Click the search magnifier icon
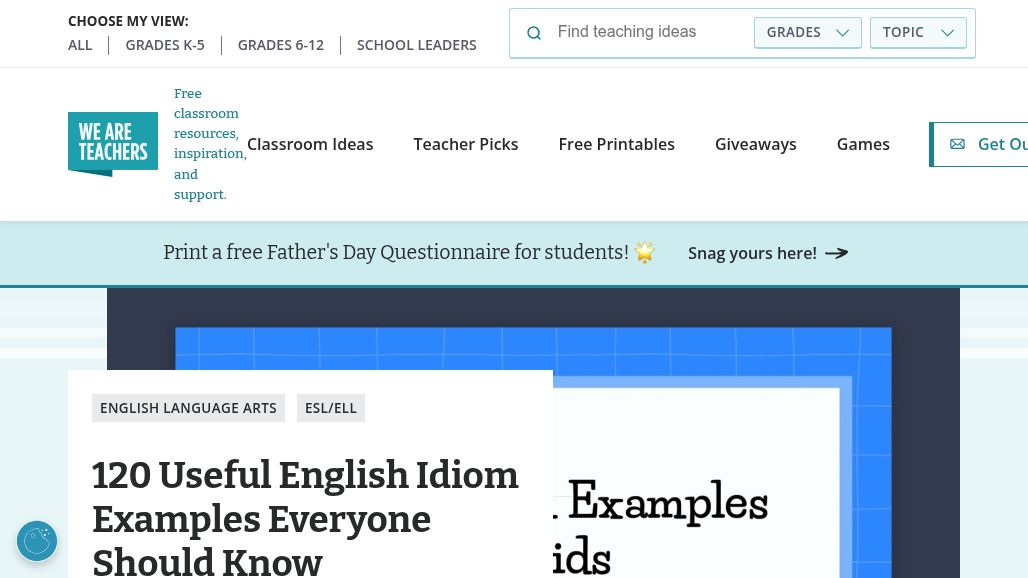The image size is (1028, 578). 534,33
